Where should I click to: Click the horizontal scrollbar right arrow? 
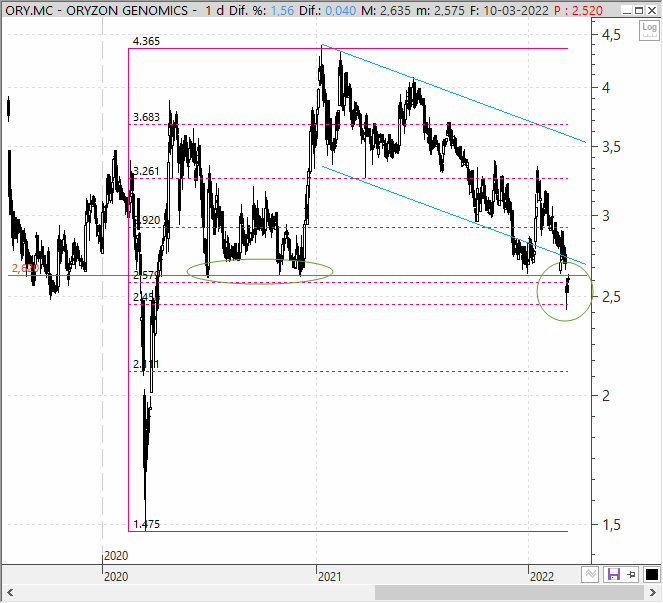[x=653, y=592]
